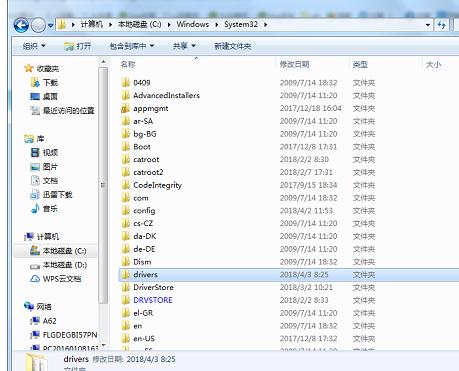The image size is (459, 371).
Task: Select the 计算机 sidebar icon
Action: [x=29, y=237]
